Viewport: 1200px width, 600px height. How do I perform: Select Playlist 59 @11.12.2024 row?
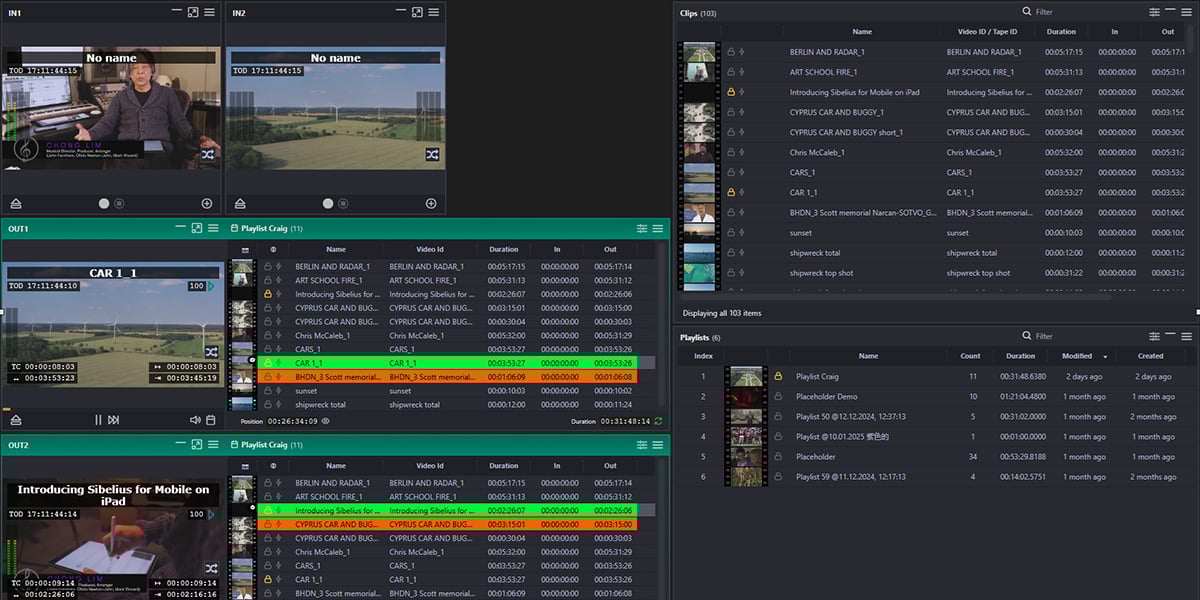point(936,477)
